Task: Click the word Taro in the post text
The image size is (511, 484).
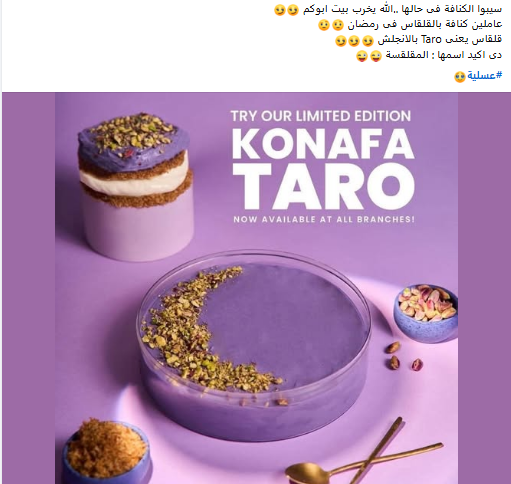Action: [431, 40]
